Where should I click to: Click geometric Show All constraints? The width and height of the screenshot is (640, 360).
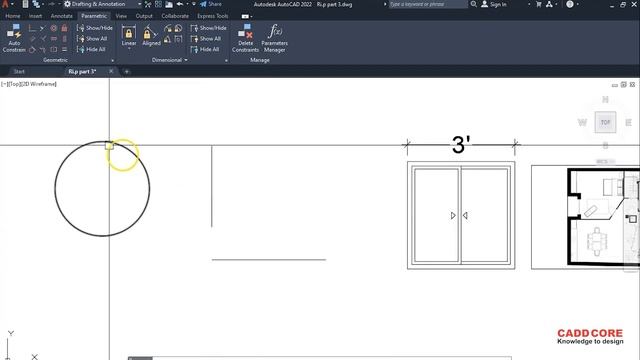click(x=92, y=39)
